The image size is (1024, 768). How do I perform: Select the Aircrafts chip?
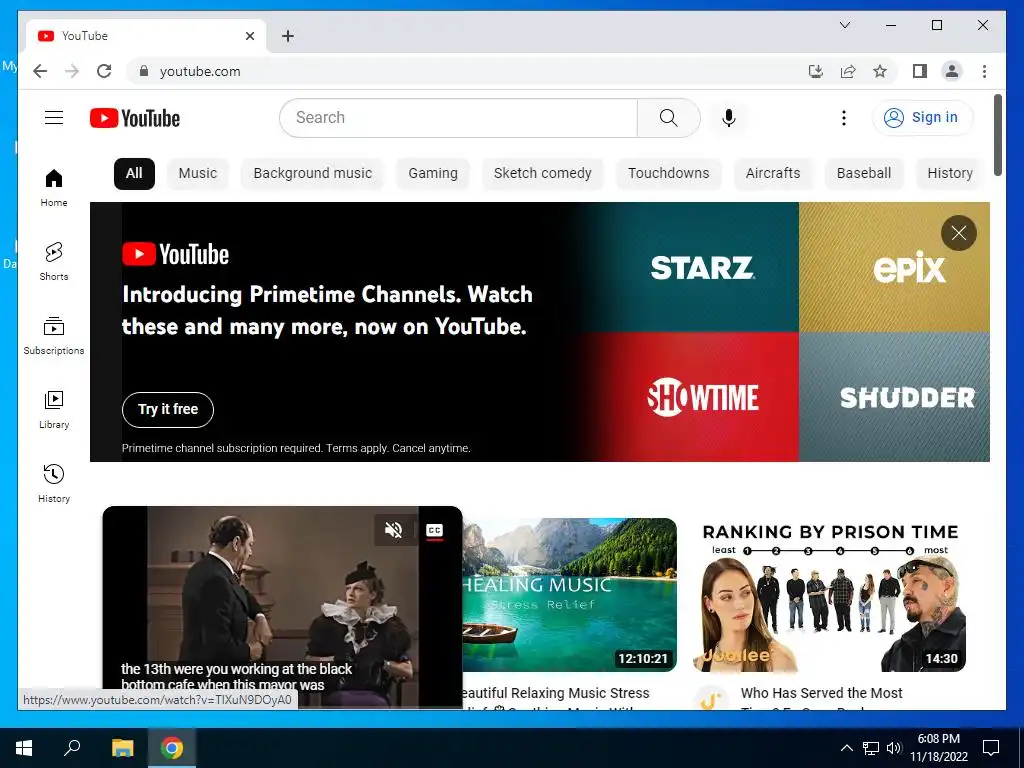(x=773, y=173)
